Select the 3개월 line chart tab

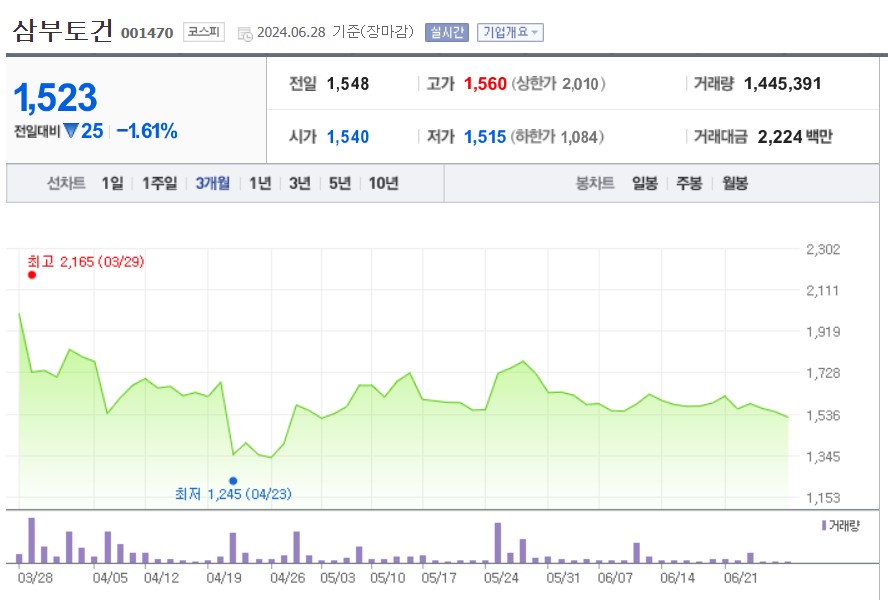pyautogui.click(x=213, y=183)
